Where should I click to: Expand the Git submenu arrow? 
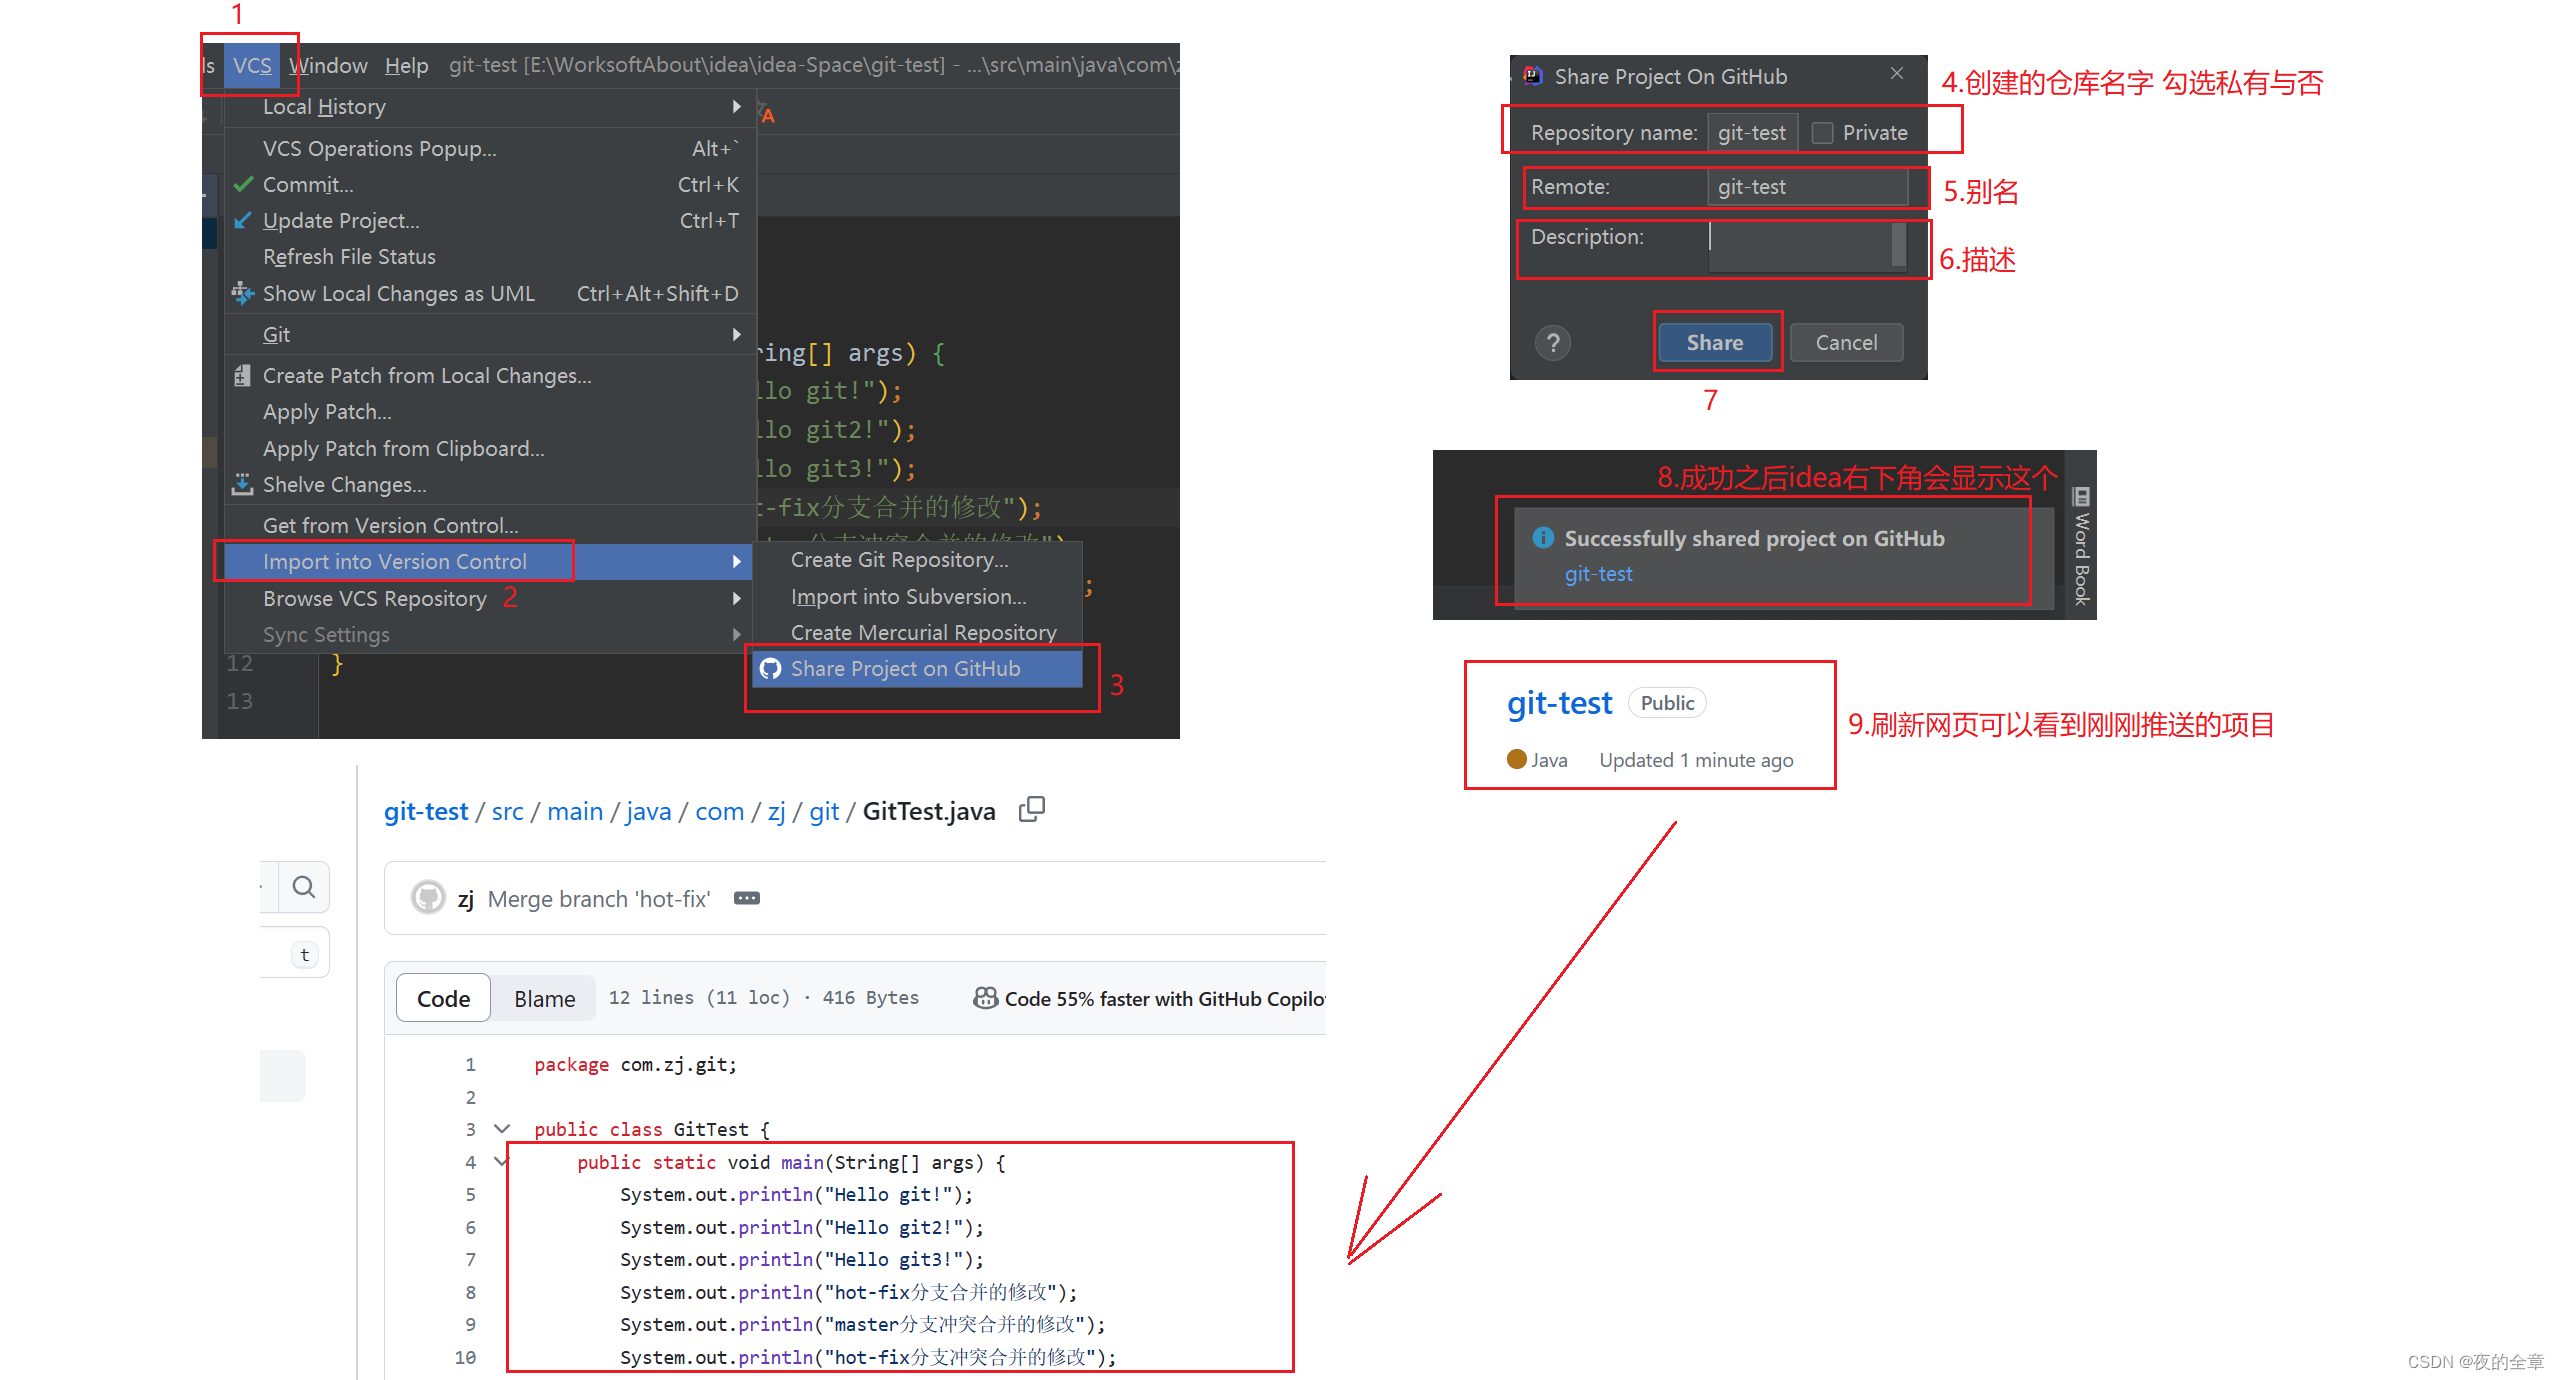click(x=737, y=334)
